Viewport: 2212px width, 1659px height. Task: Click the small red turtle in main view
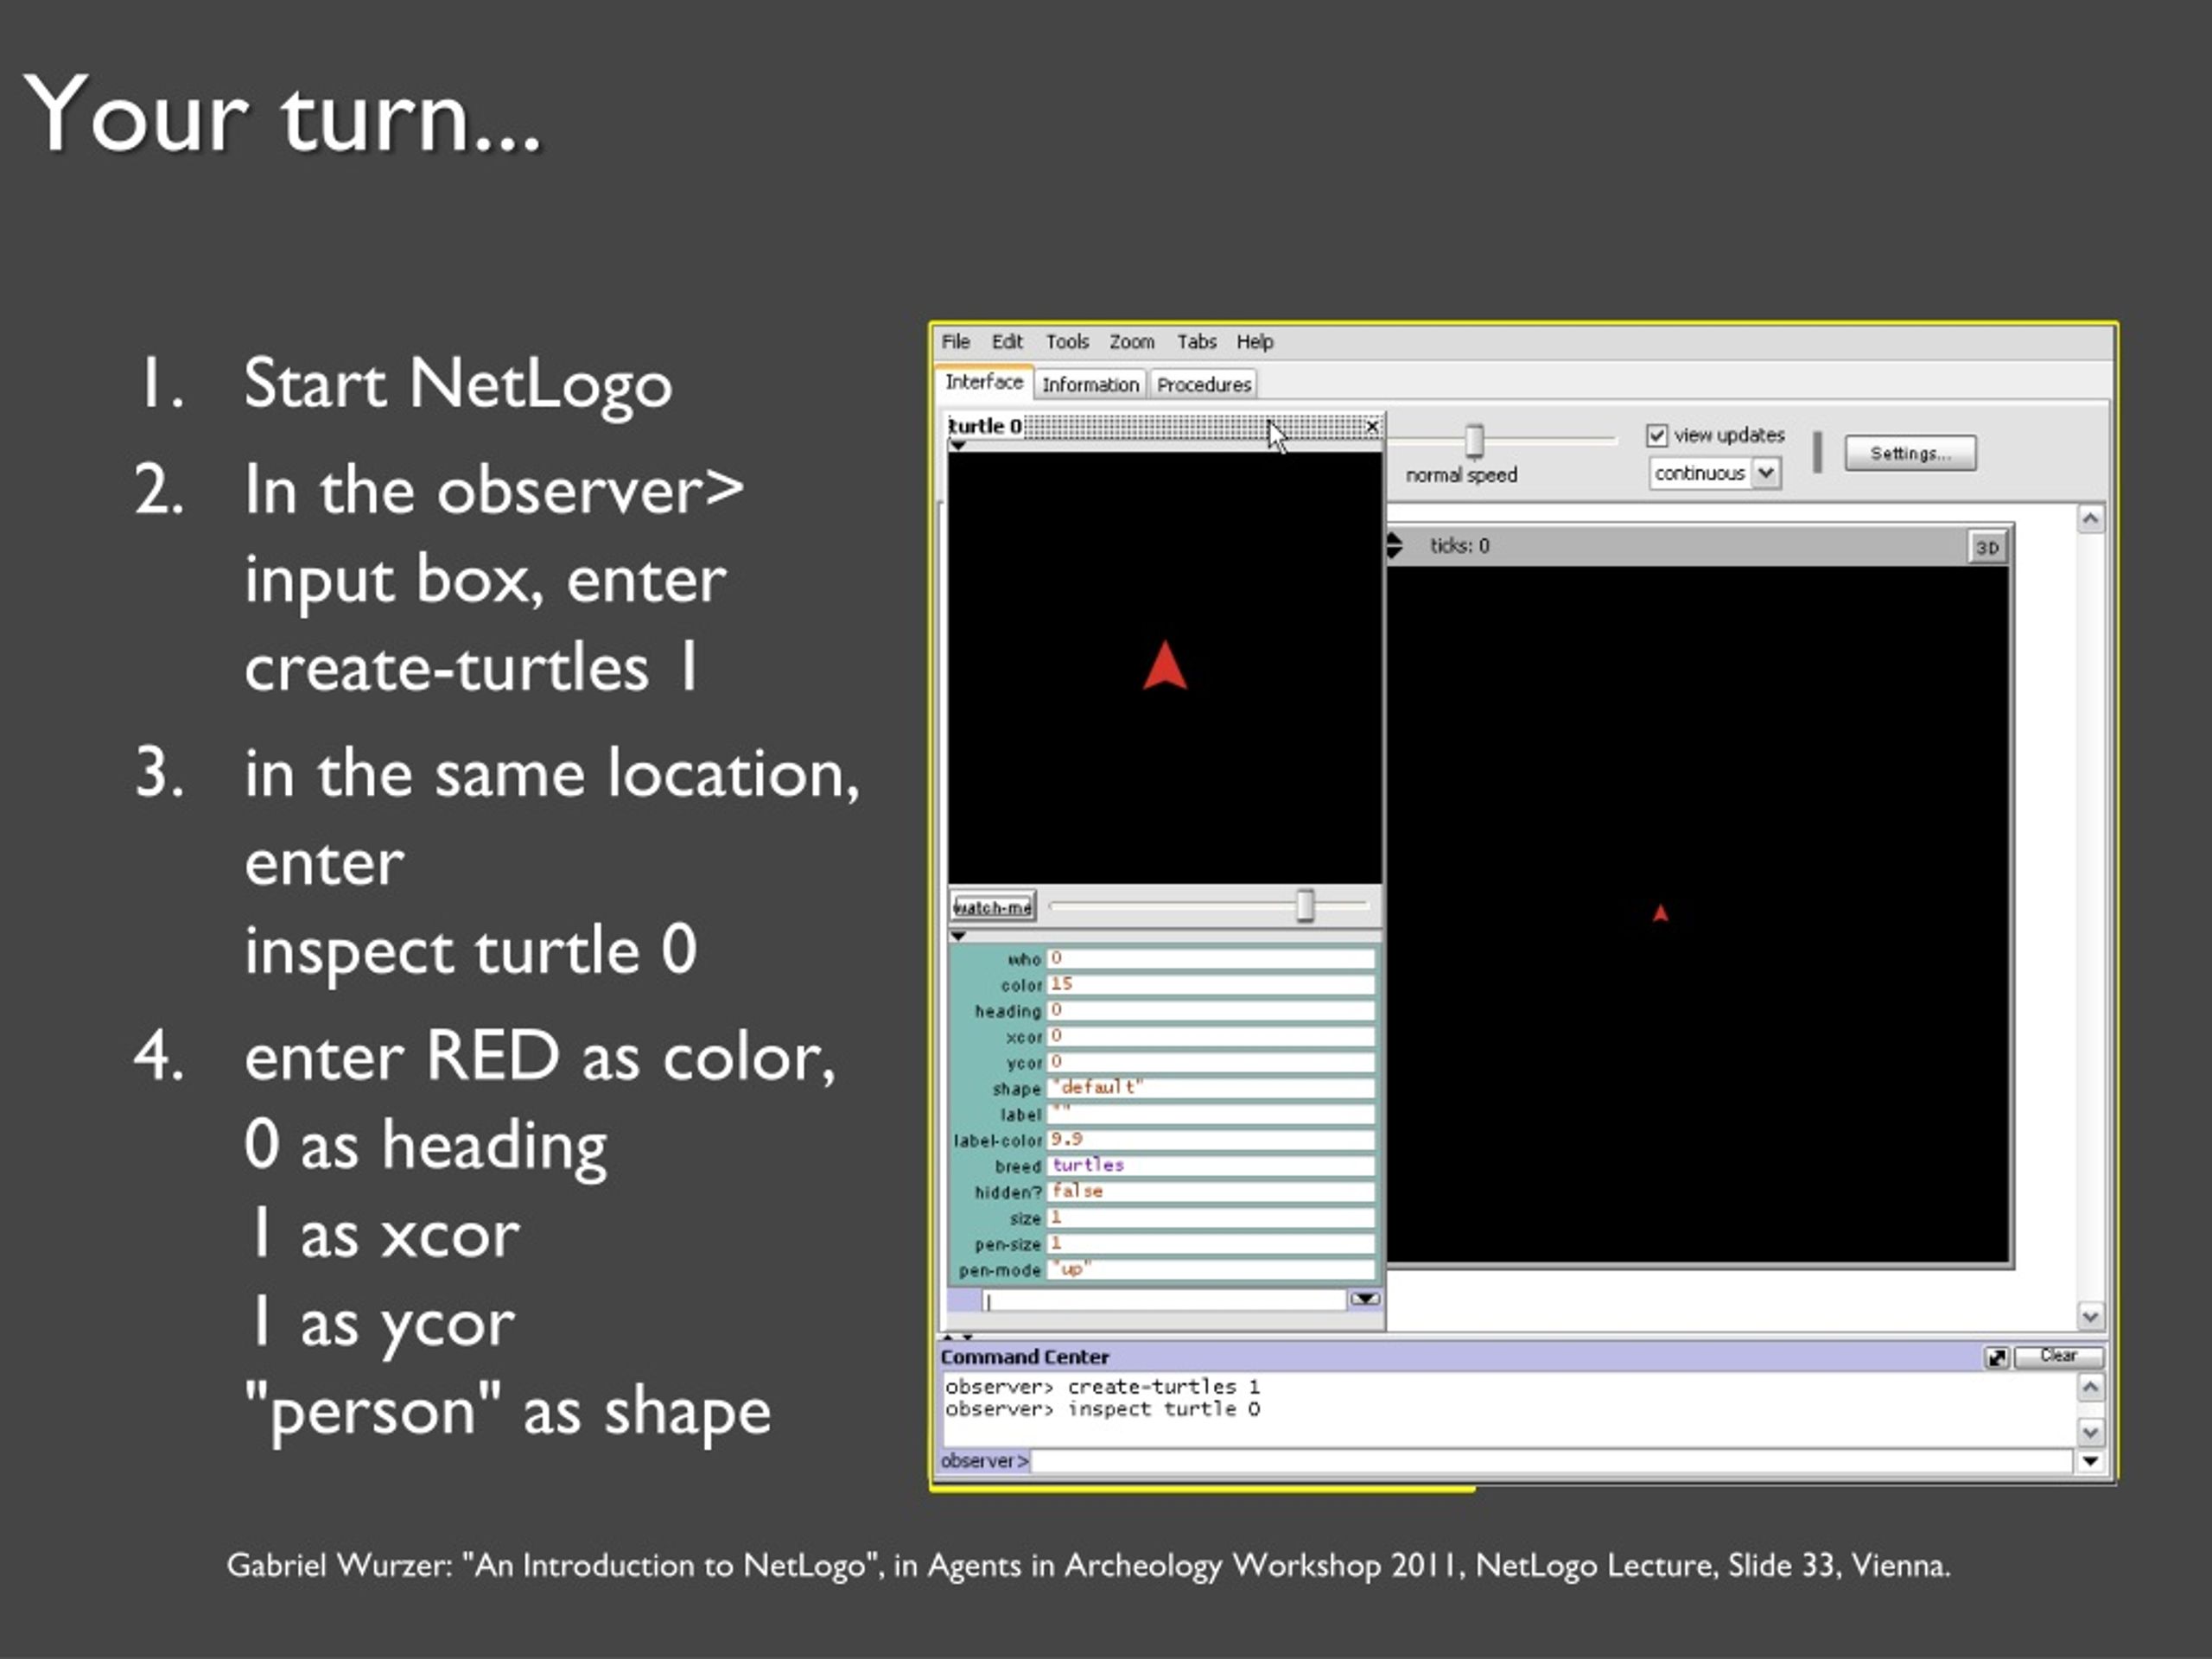(x=1660, y=913)
